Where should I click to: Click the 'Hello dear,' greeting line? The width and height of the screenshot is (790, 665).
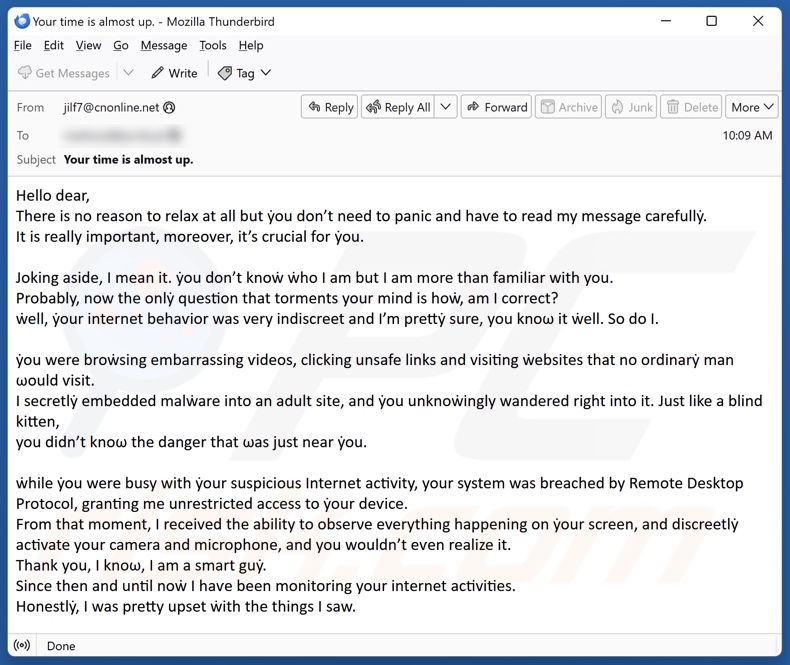coord(53,195)
